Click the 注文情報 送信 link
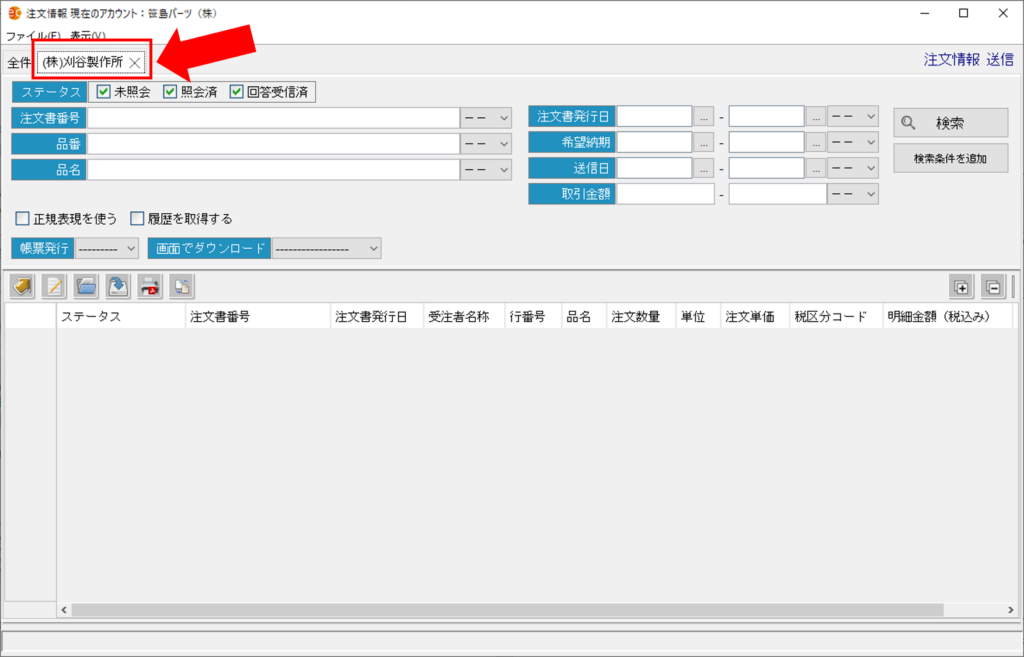This screenshot has height=657, width=1024. 968,60
